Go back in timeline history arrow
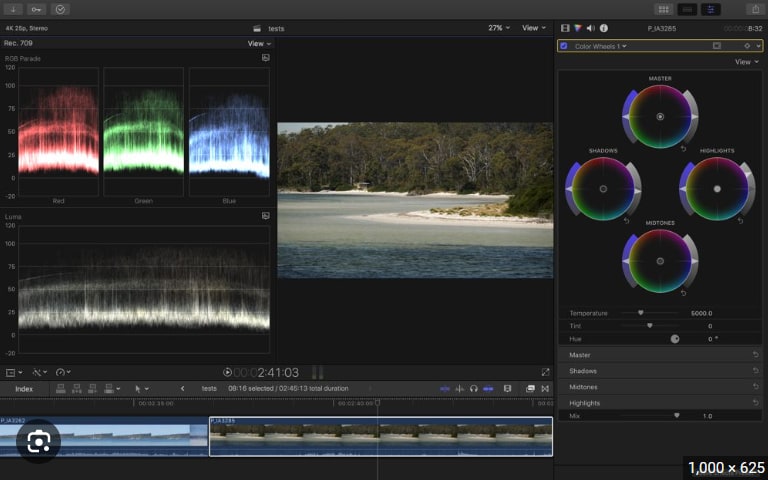The width and height of the screenshot is (768, 480). [182, 388]
